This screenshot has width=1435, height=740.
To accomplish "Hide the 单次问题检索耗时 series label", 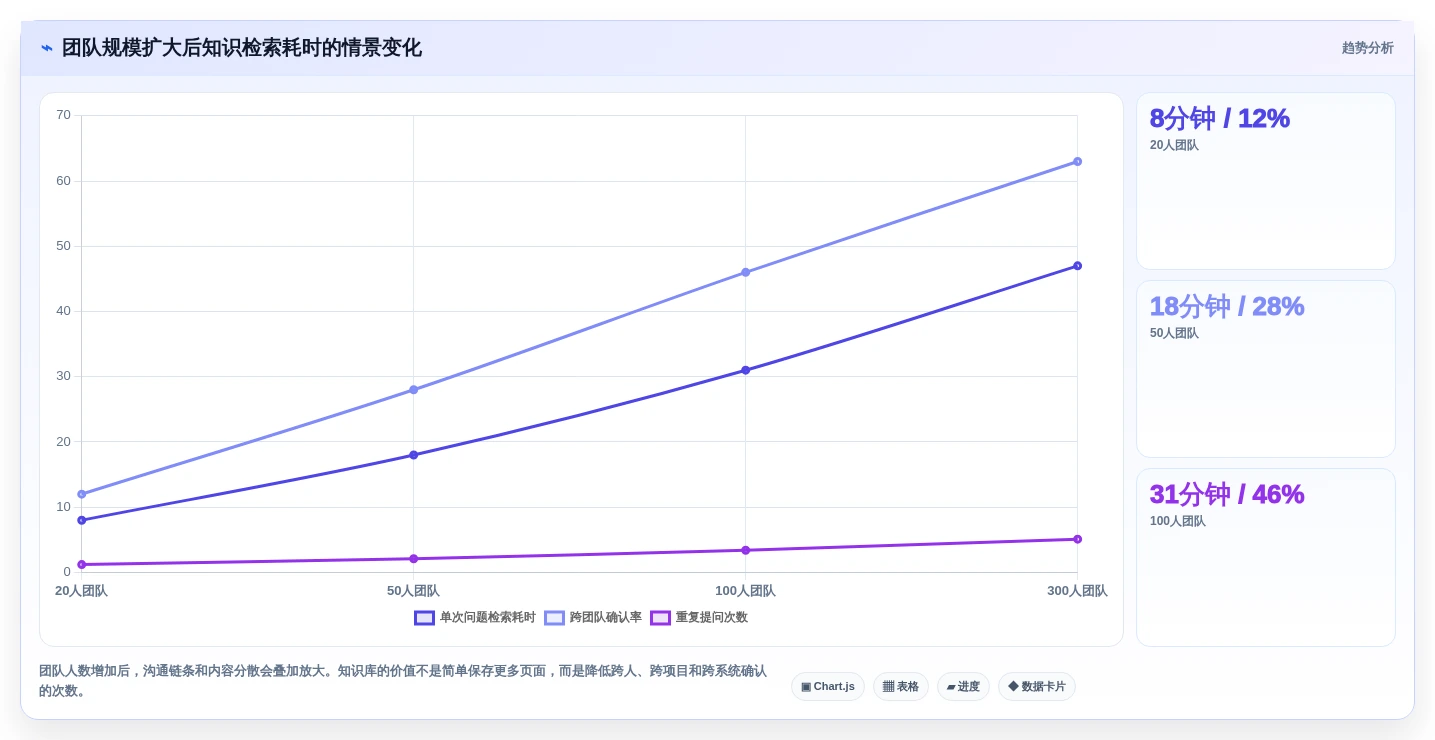I will coord(488,618).
